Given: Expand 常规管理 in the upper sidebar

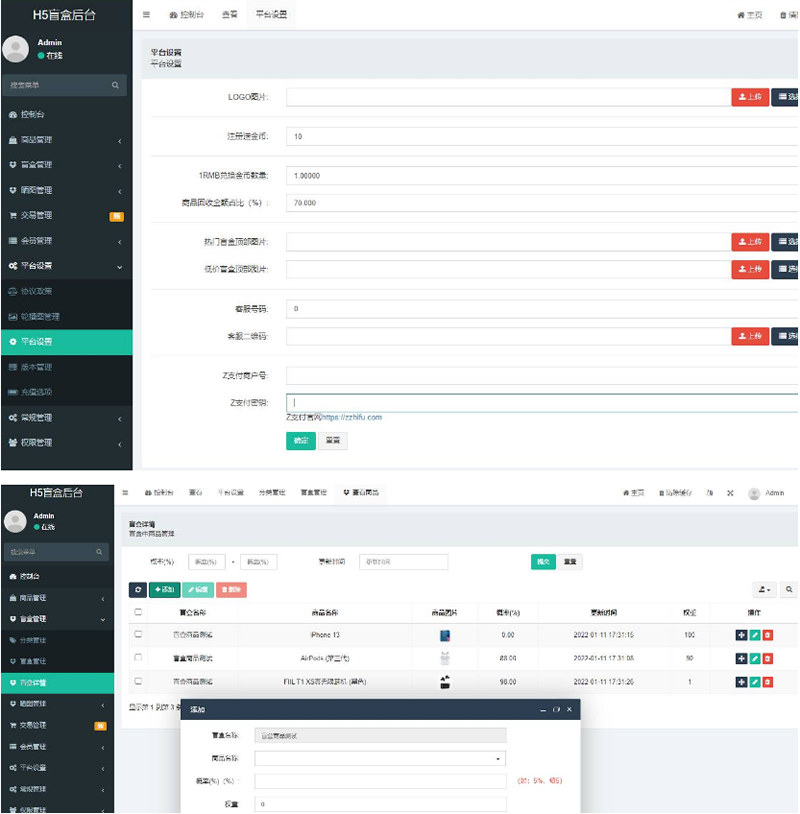Looking at the screenshot, I should point(65,417).
